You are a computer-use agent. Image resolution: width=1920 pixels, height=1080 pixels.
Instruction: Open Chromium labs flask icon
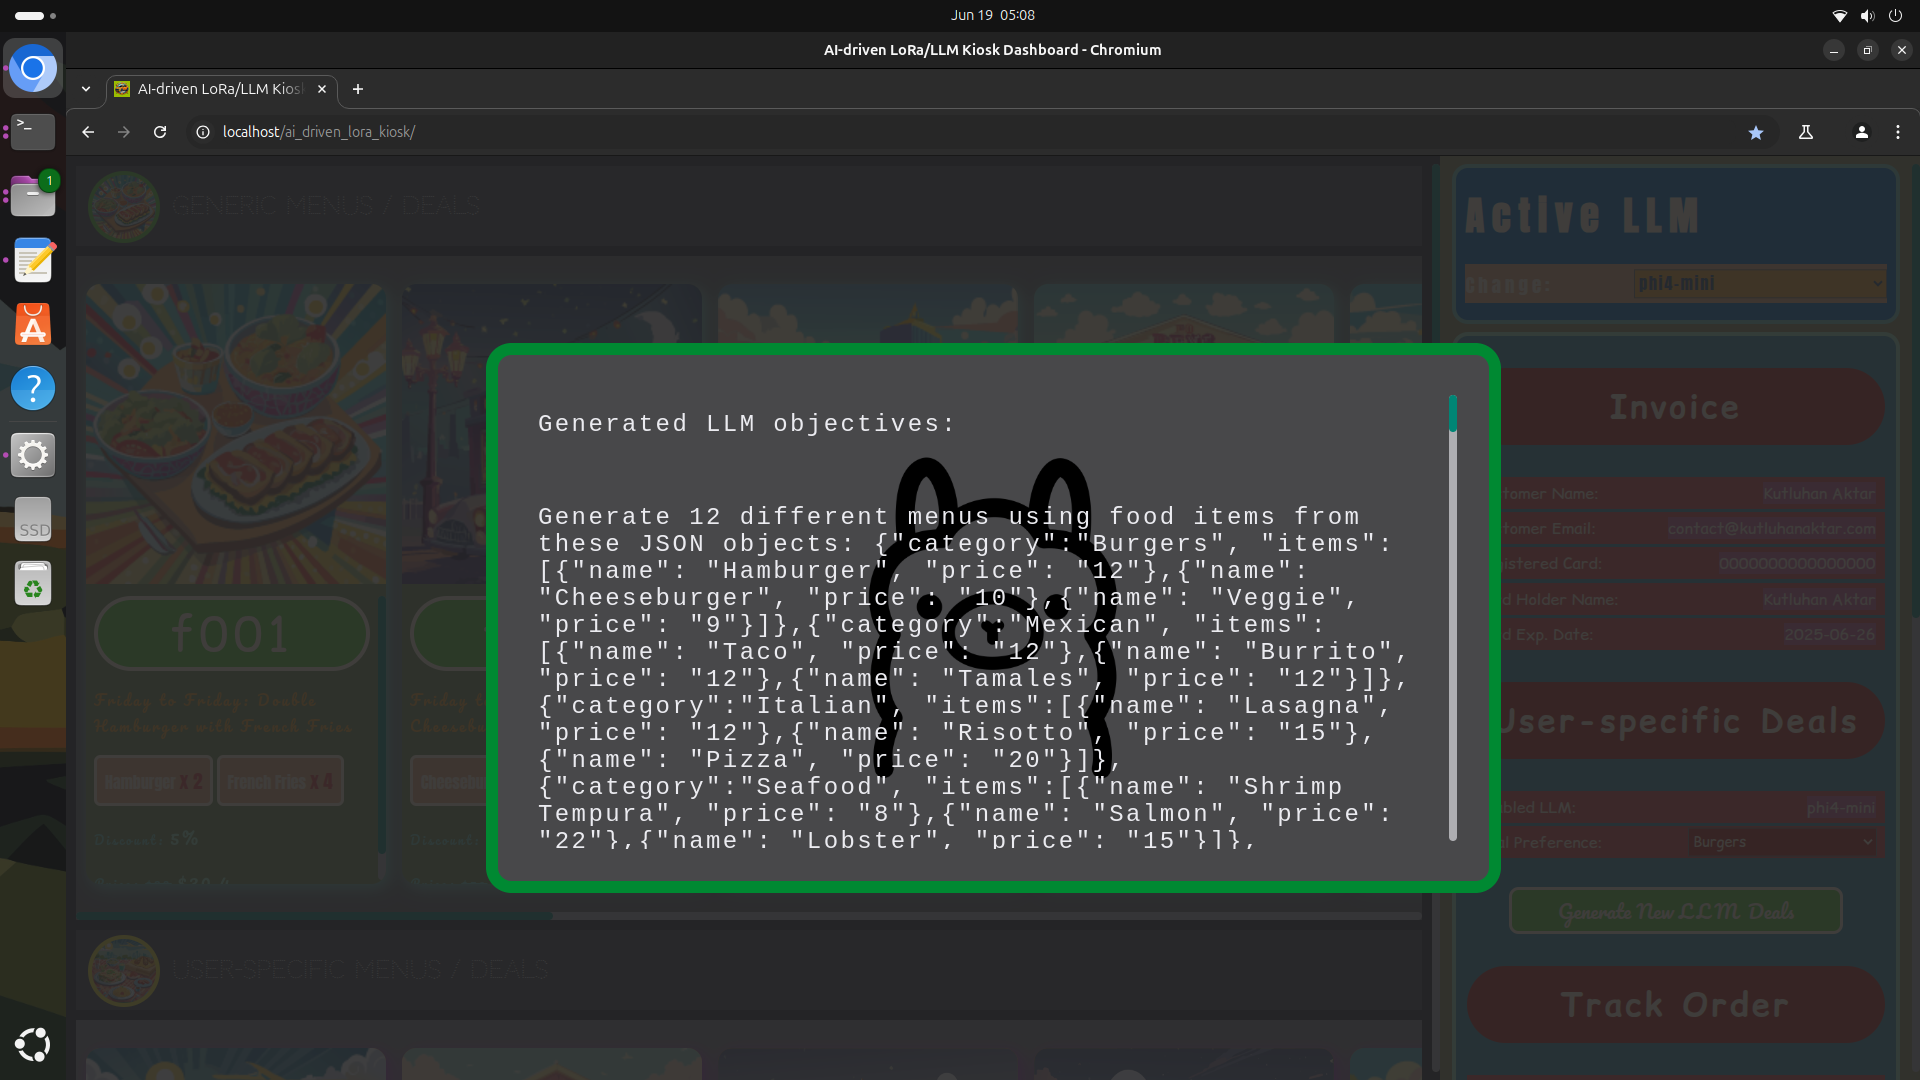point(1806,132)
